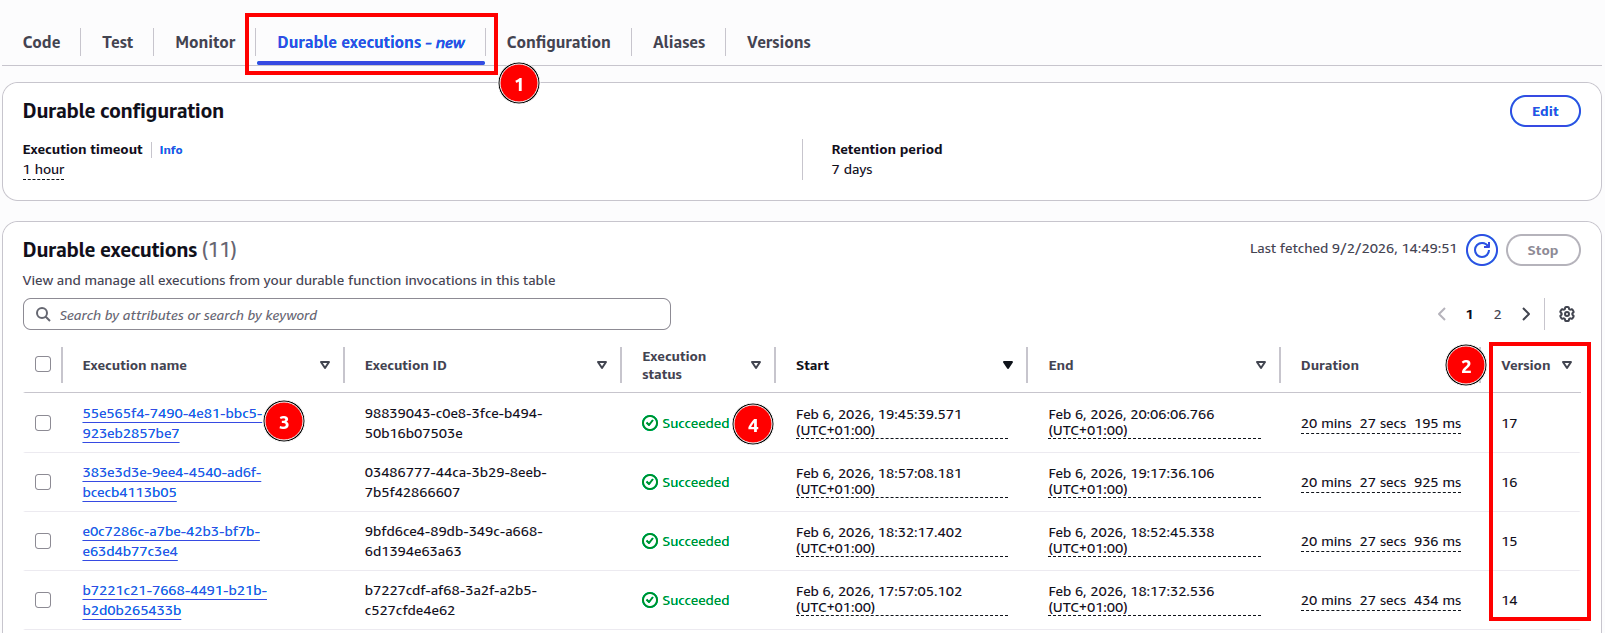This screenshot has height=633, width=1605.
Task: Go to next page arrow
Action: [1526, 314]
